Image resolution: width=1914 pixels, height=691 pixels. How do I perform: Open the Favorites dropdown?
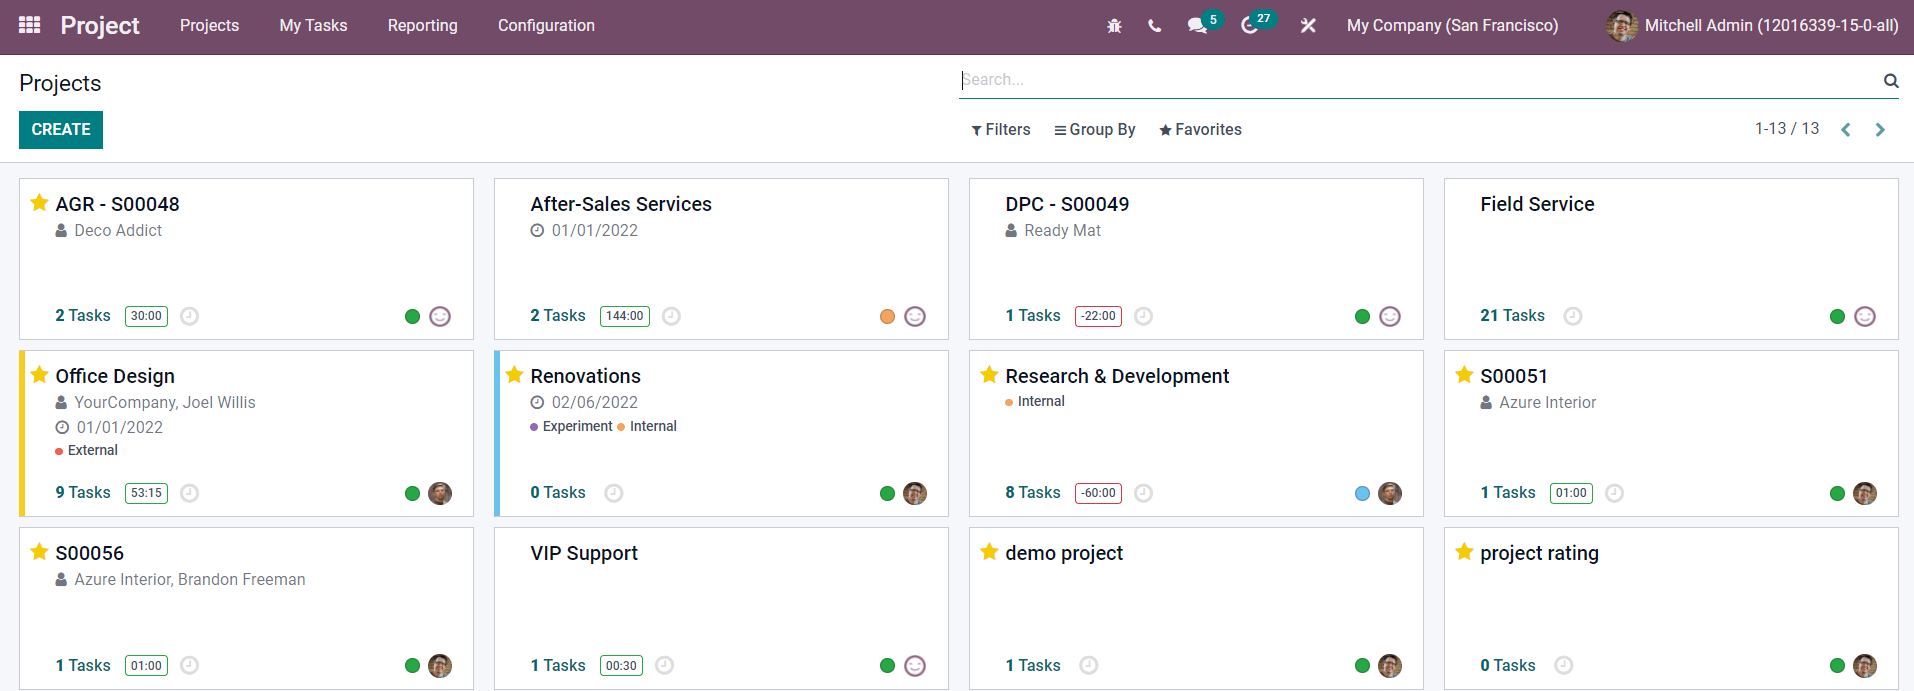[x=1200, y=130]
